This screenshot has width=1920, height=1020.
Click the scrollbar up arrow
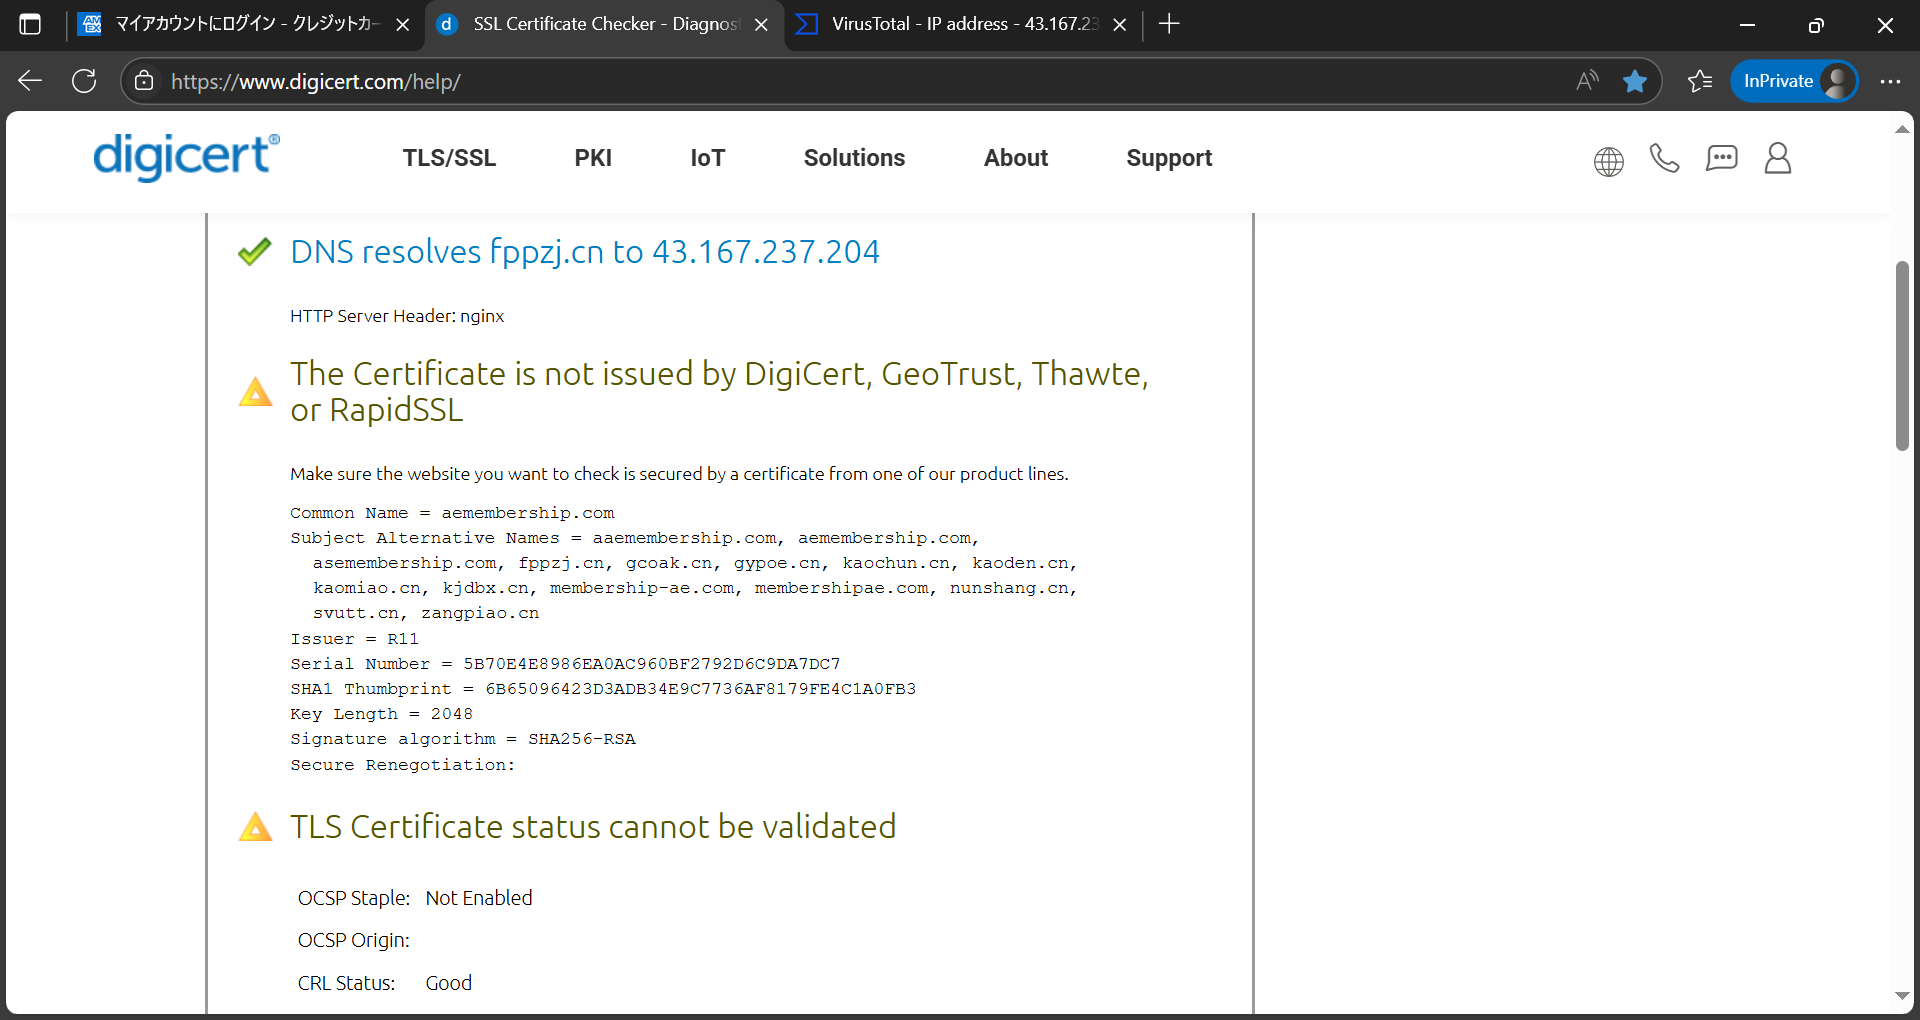(x=1902, y=129)
